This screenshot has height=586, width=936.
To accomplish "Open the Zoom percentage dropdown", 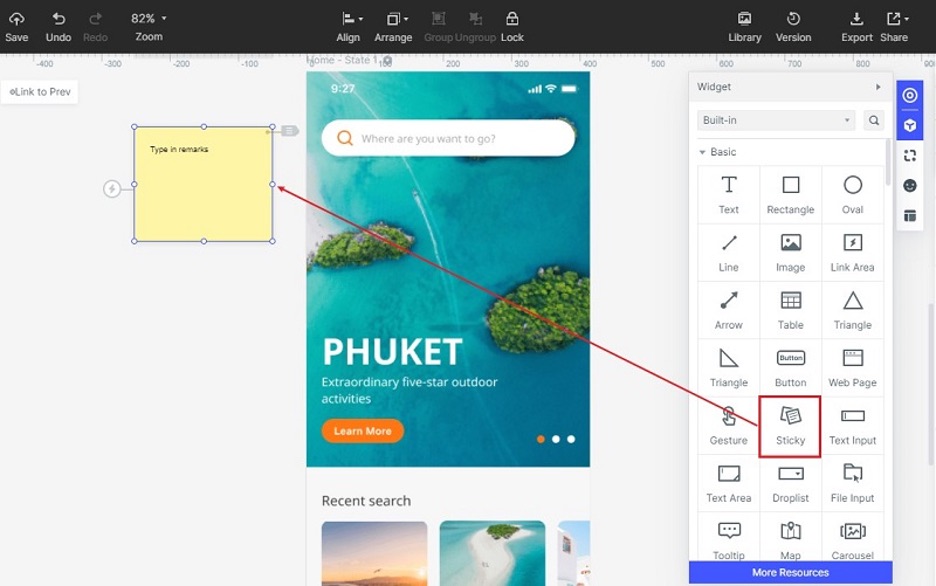I will tap(149, 19).
